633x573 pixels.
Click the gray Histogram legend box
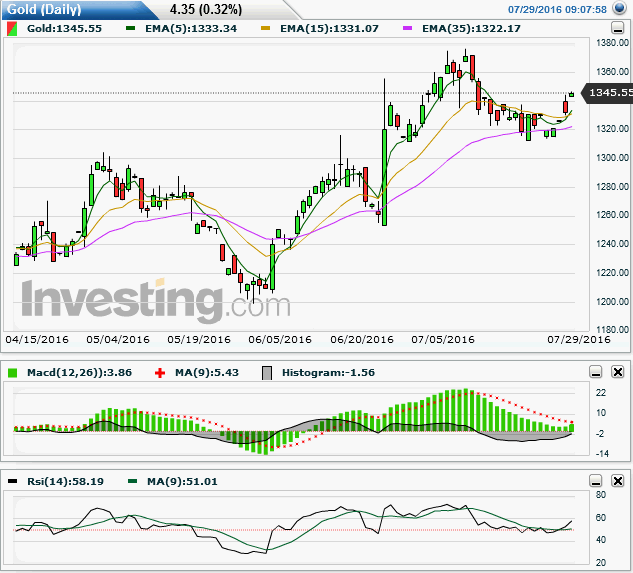coord(267,373)
